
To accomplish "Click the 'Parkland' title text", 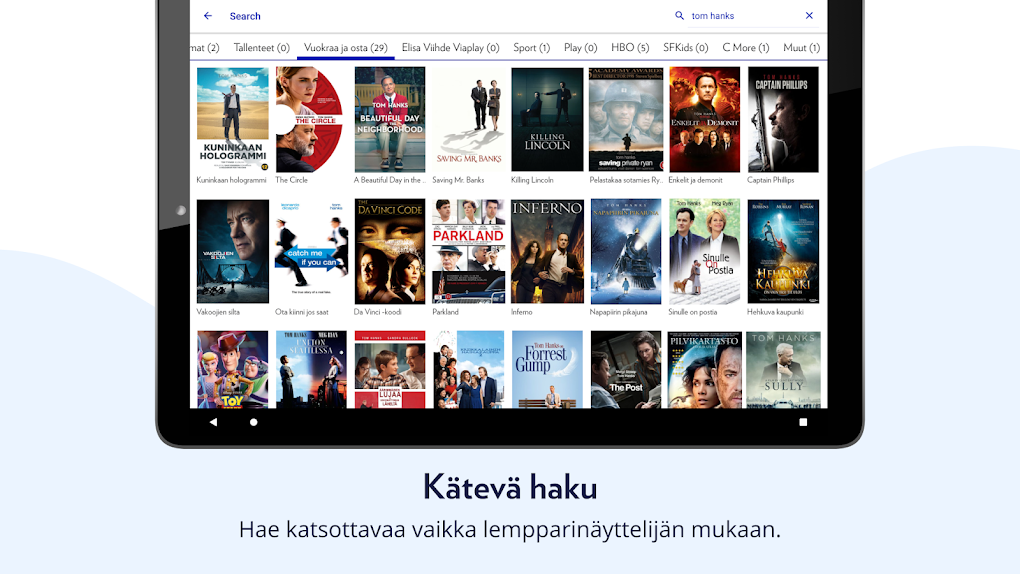I will click(x=446, y=312).
